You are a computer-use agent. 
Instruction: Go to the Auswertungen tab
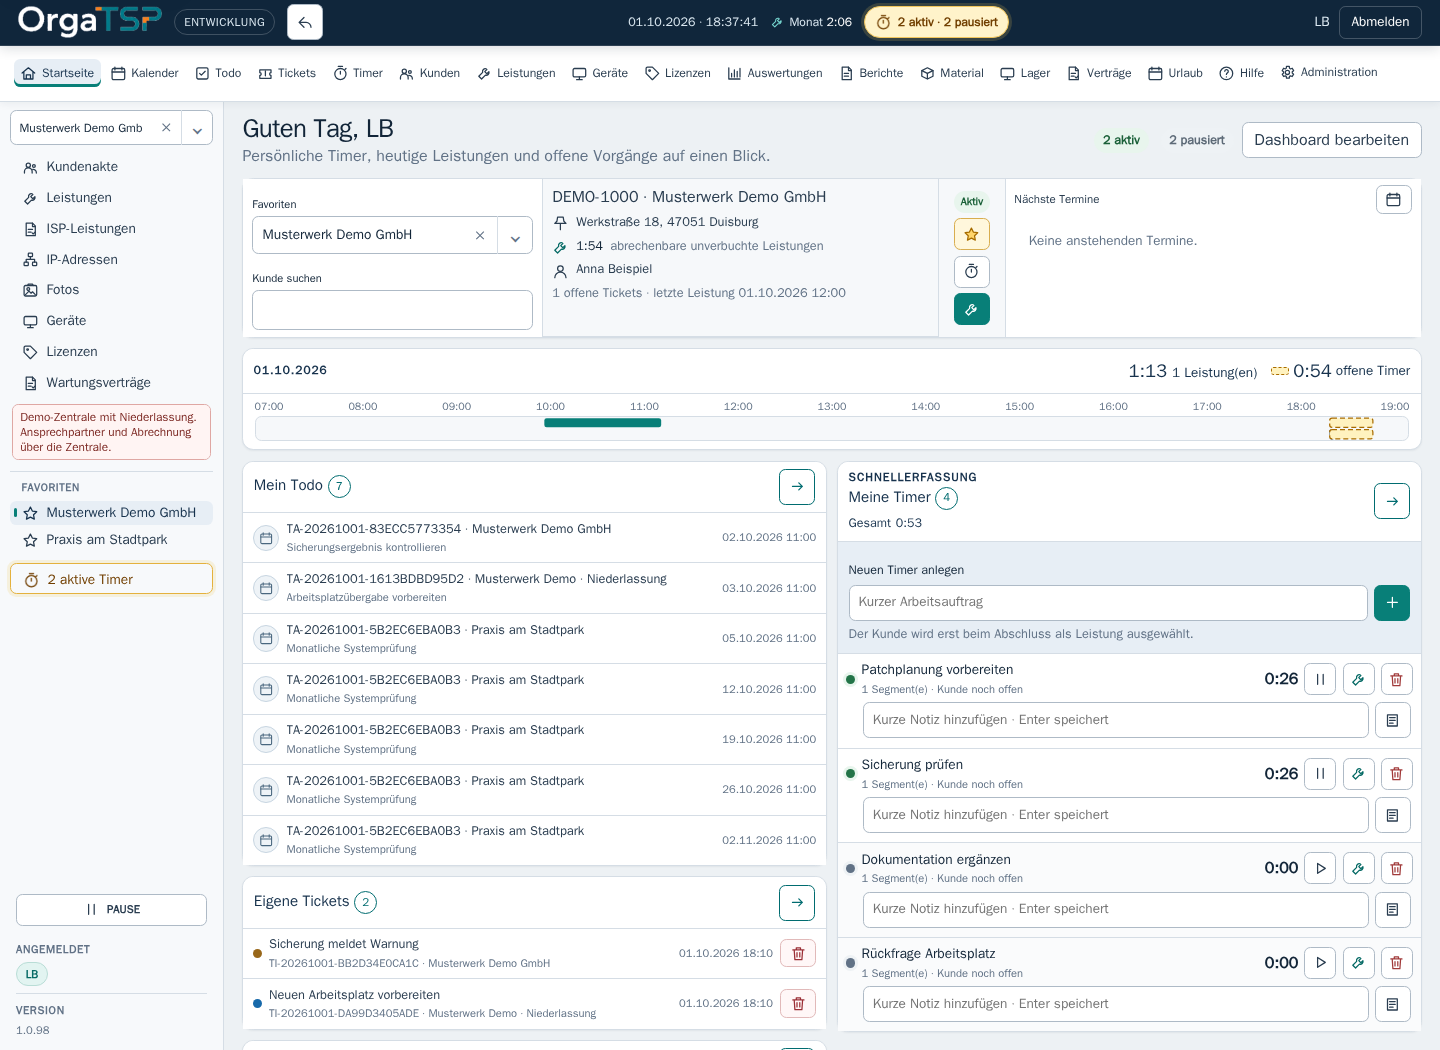775,73
